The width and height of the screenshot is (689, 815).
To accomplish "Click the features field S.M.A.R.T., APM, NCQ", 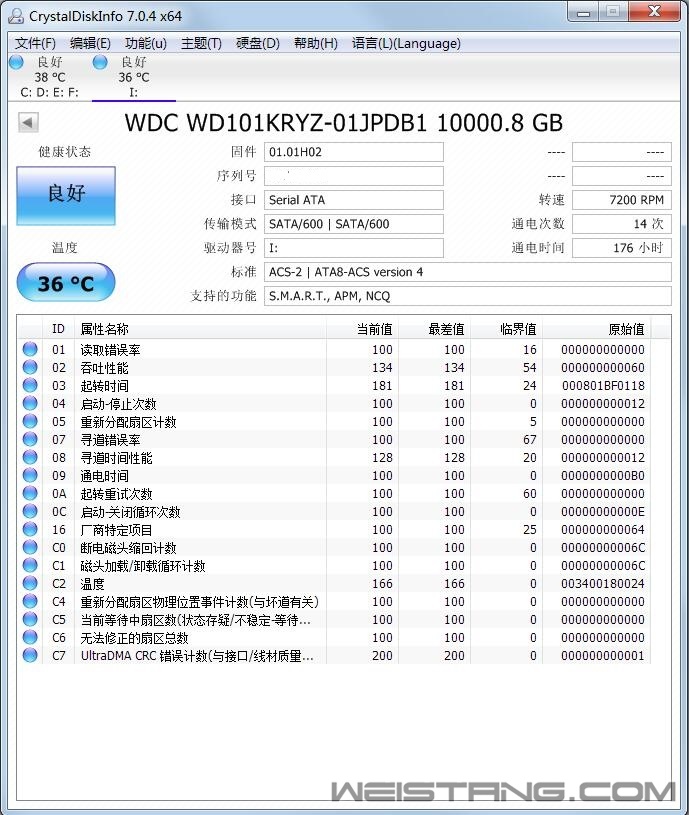I will coord(468,296).
